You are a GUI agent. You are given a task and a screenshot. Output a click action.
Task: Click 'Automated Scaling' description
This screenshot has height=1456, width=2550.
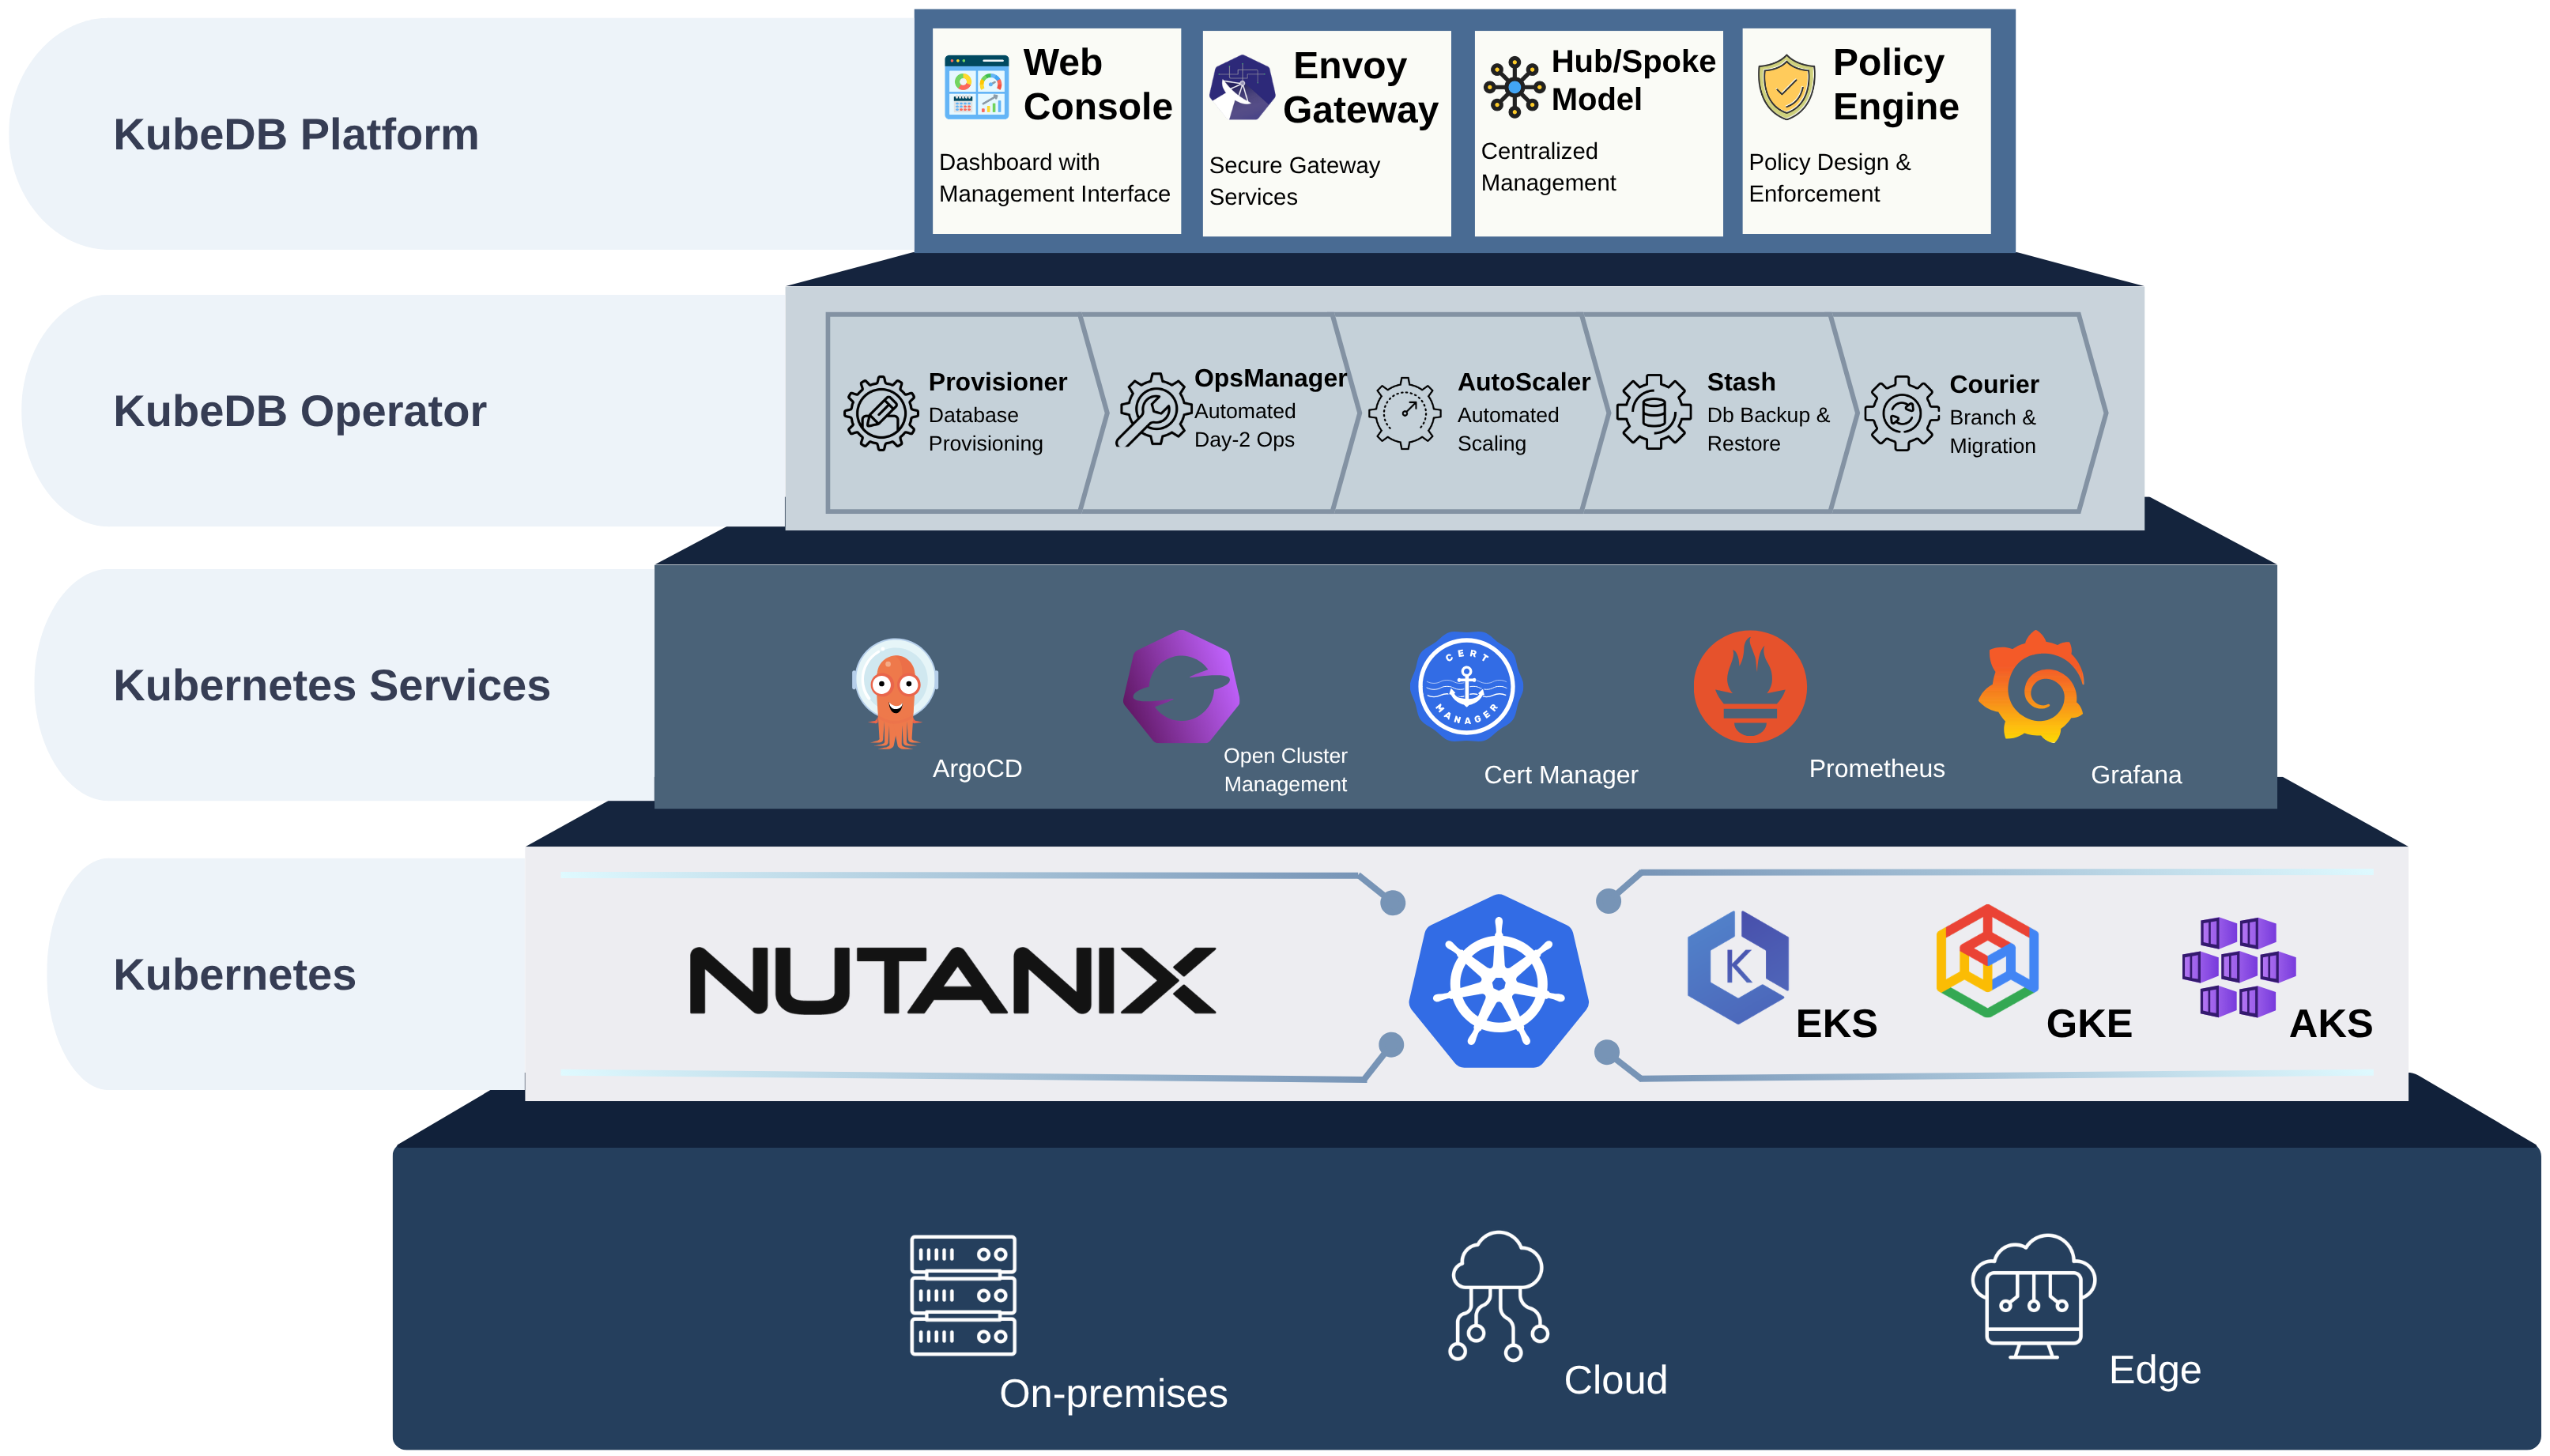tap(1507, 429)
